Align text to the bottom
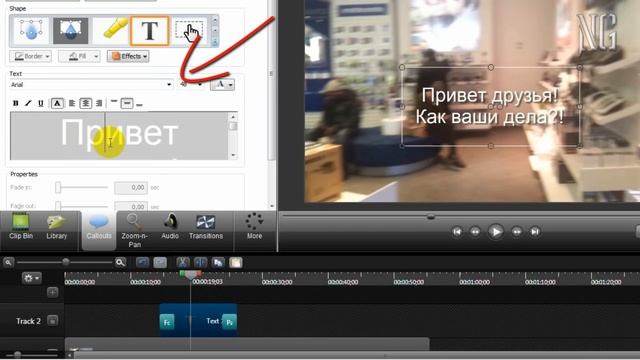This screenshot has width=640, height=360. coord(140,104)
